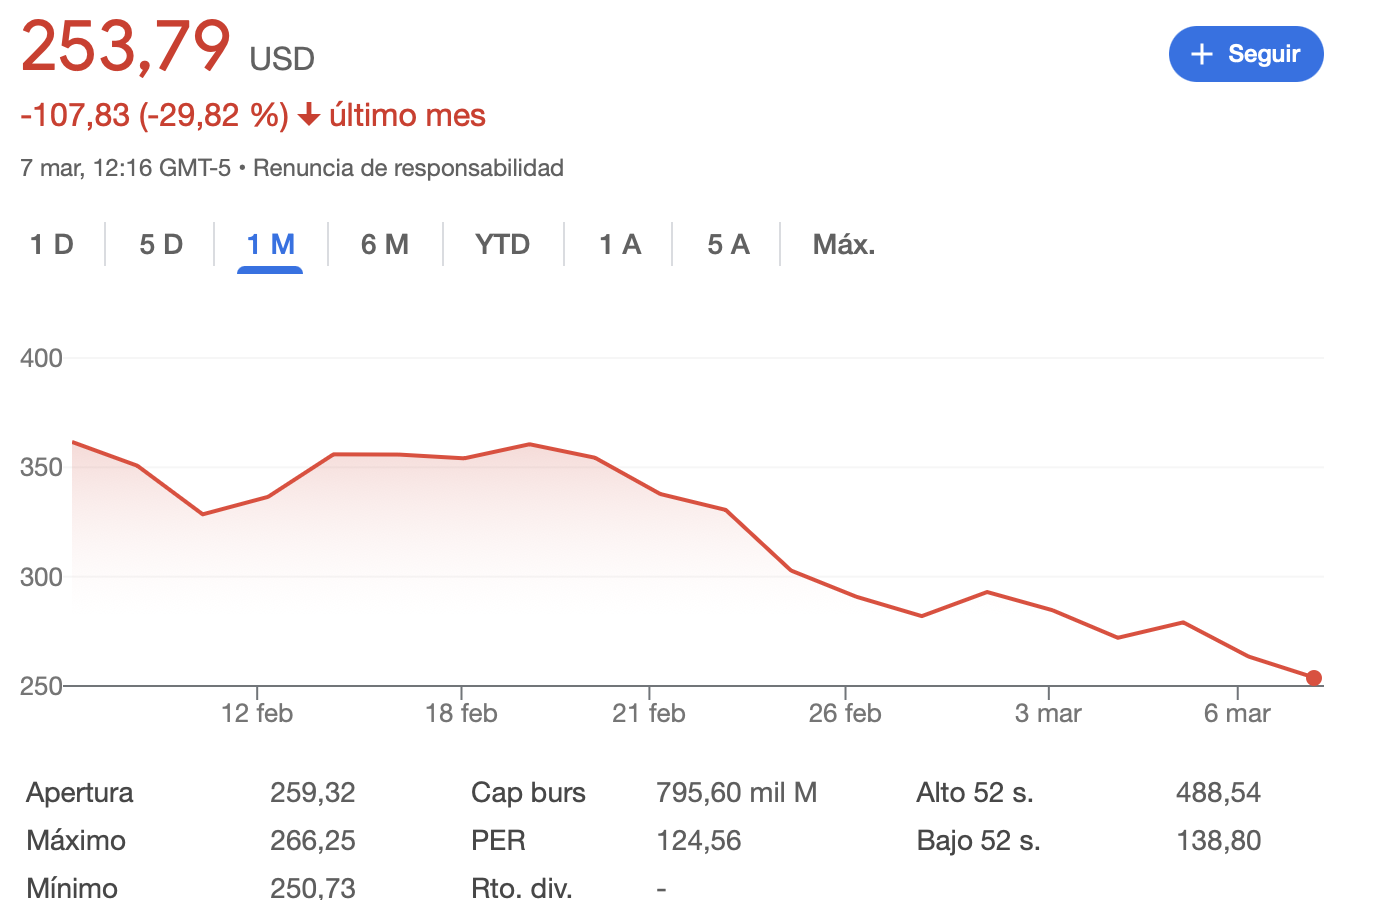Image resolution: width=1384 pixels, height=900 pixels.
Task: Click the 12 feb axis date label
Action: 257,713
